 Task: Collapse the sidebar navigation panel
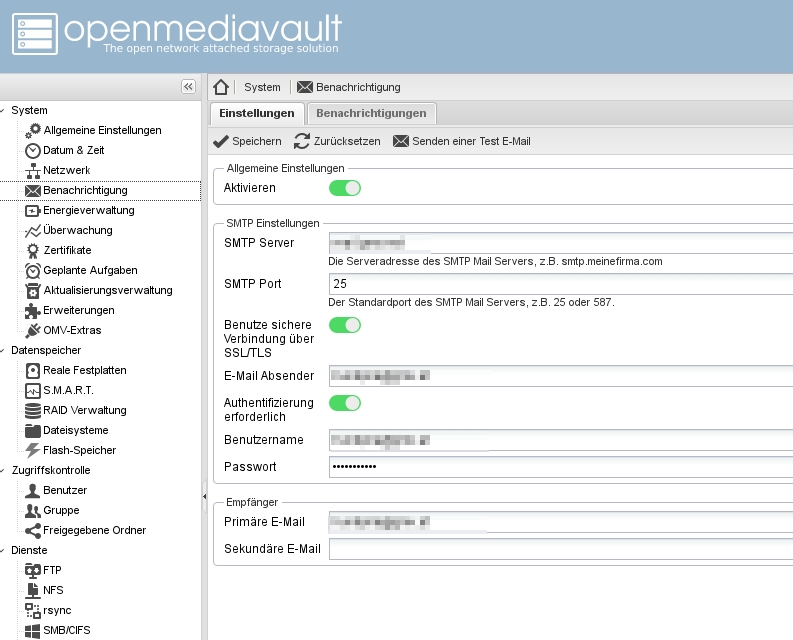click(188, 87)
